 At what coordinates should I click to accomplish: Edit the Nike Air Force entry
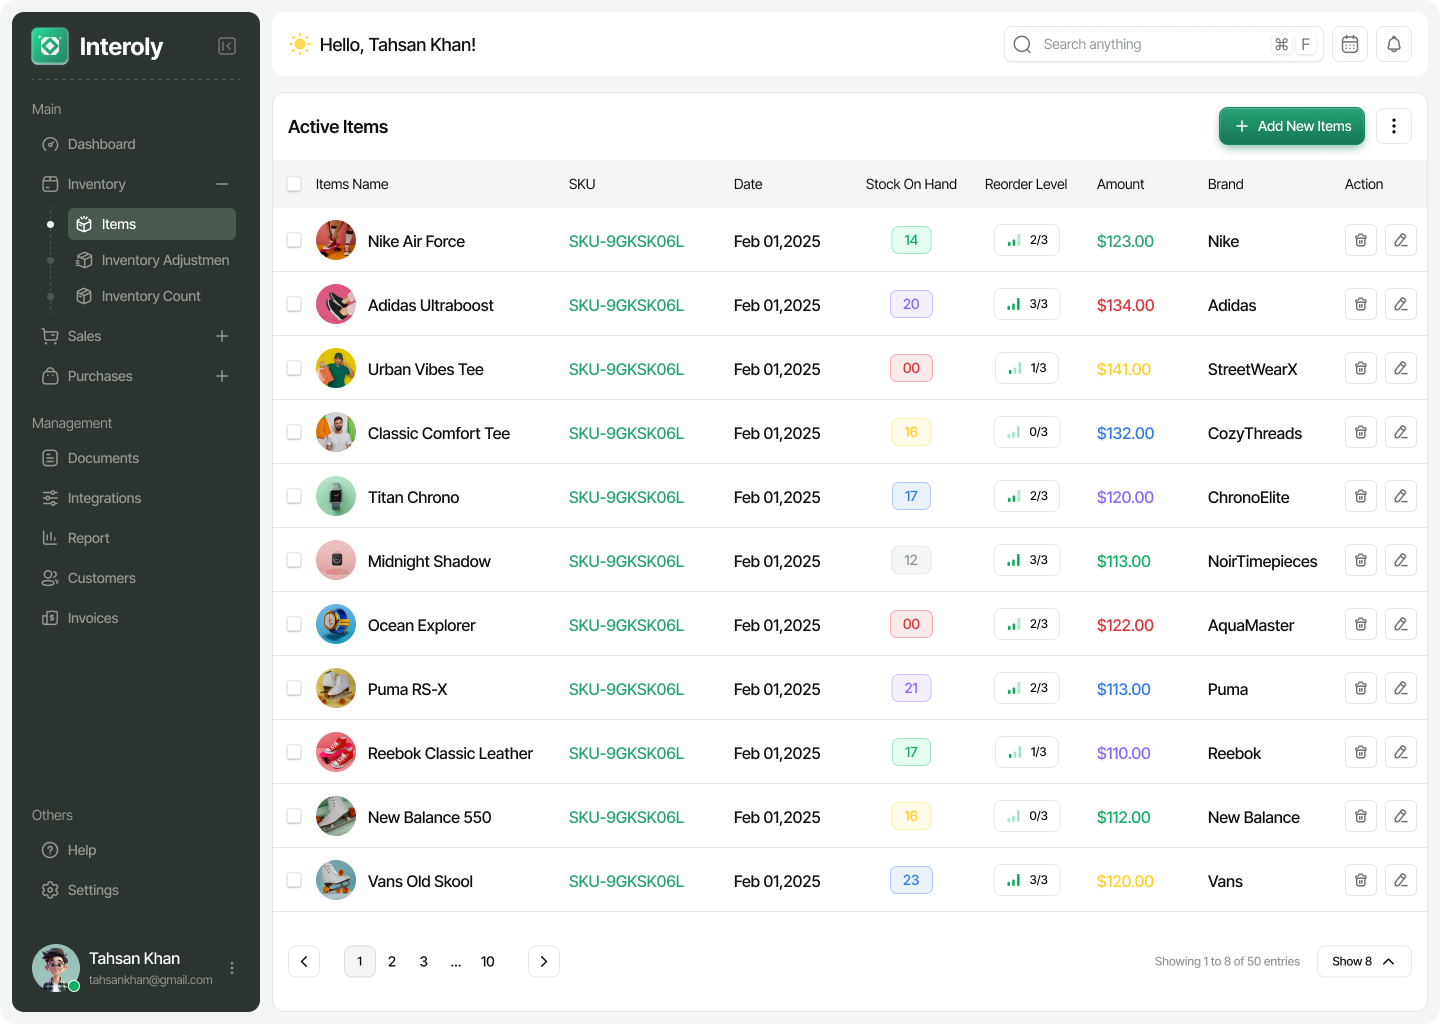[1400, 240]
